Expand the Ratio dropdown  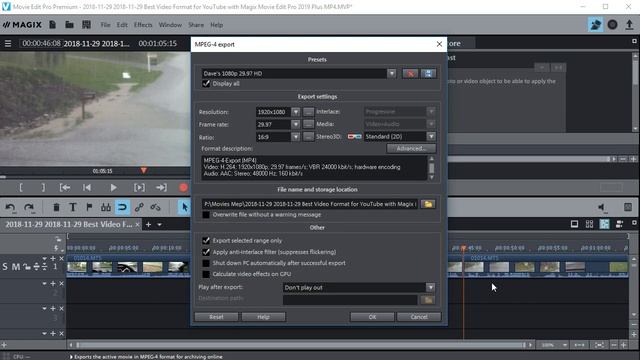[296, 137]
